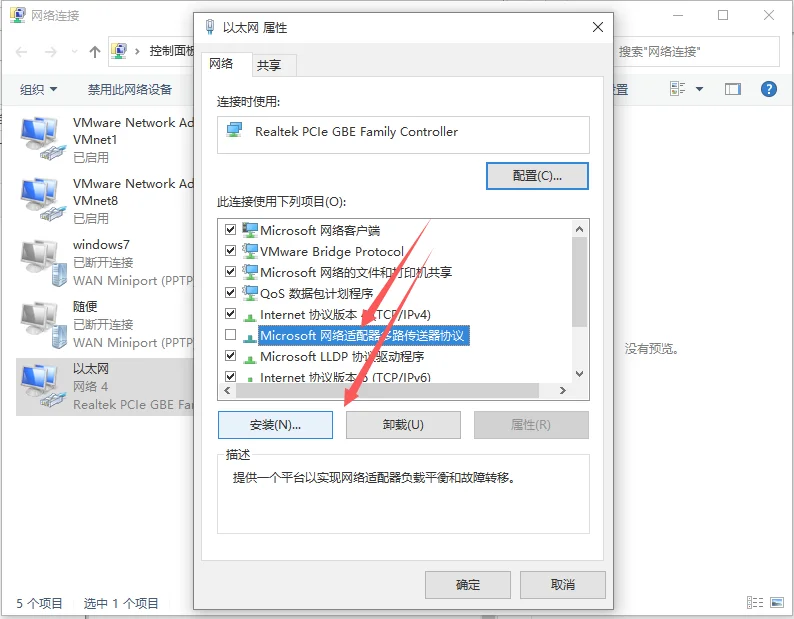The image size is (794, 619).
Task: Select the VMnet1 network adapter icon
Action: [x=43, y=138]
